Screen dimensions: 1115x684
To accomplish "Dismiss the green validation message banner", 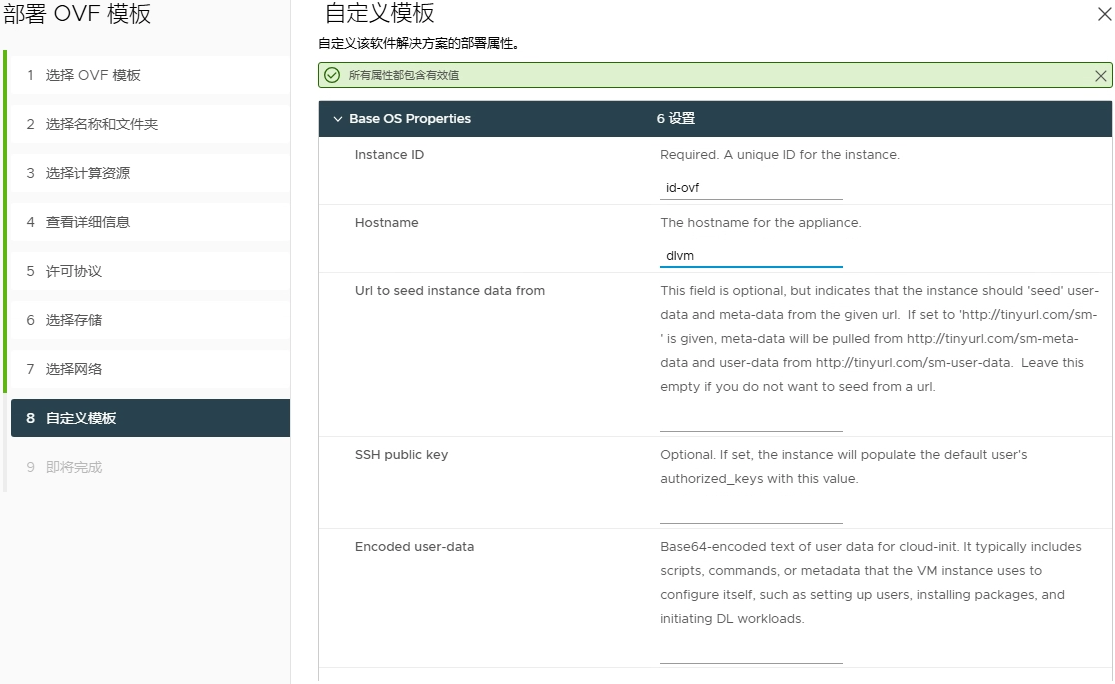I will (1101, 76).
